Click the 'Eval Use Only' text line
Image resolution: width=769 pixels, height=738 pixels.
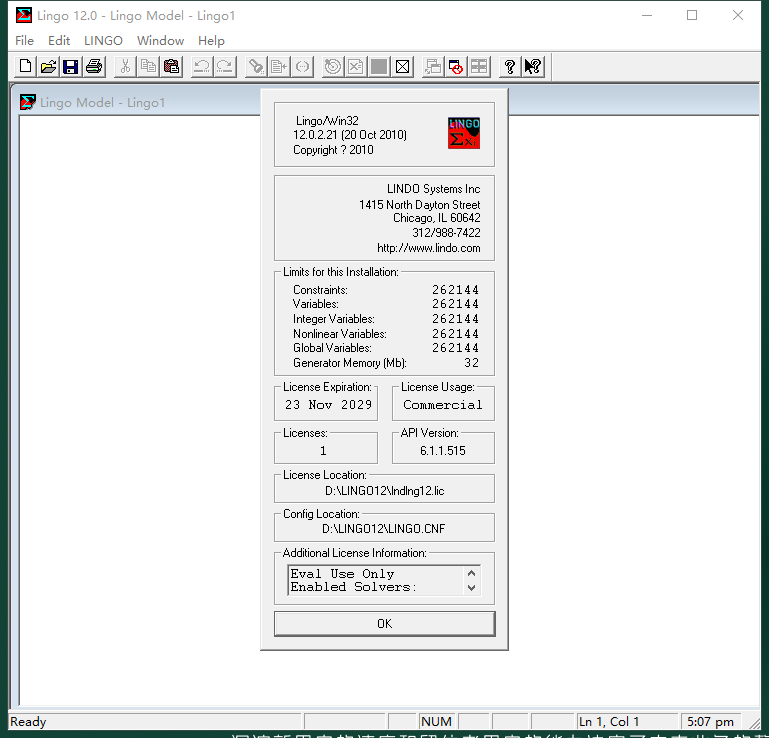point(342,574)
